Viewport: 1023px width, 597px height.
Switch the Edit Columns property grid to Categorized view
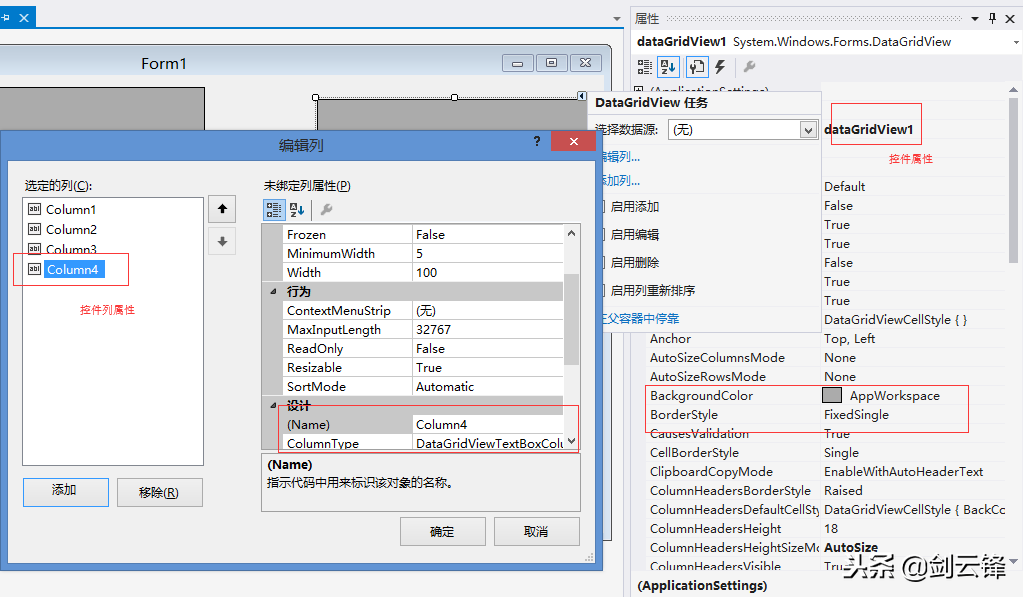[274, 209]
